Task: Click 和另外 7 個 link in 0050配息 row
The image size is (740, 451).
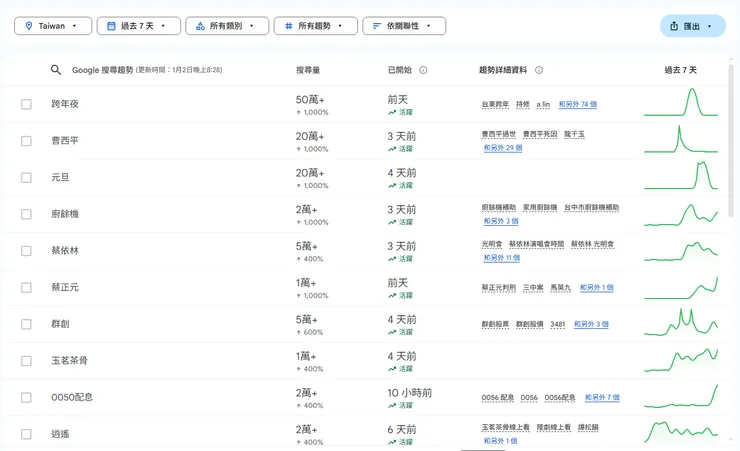Action: pyautogui.click(x=602, y=398)
